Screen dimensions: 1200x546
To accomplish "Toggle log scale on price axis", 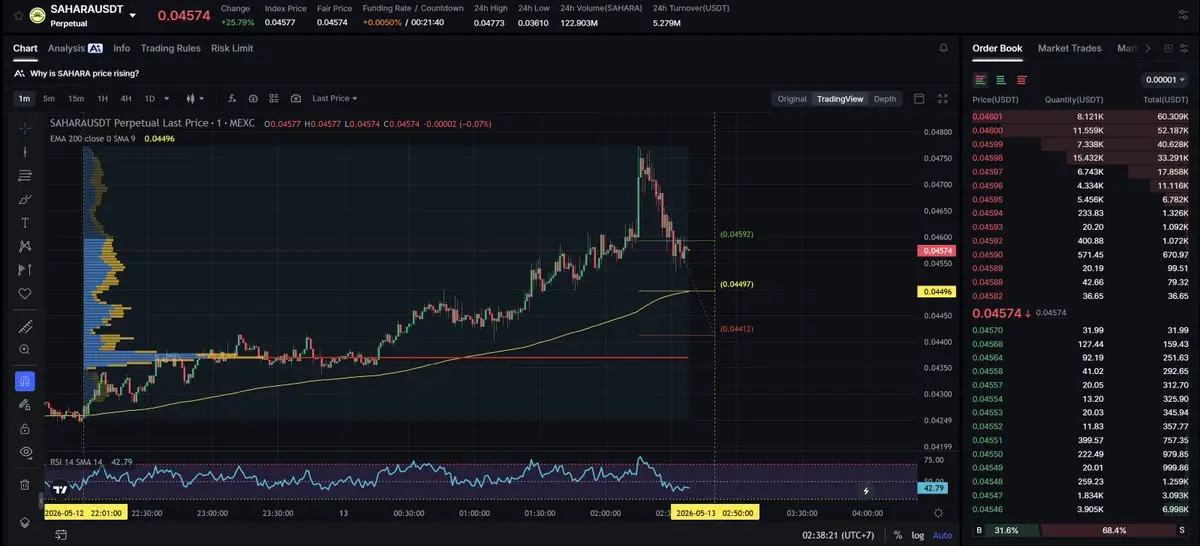I will point(918,535).
